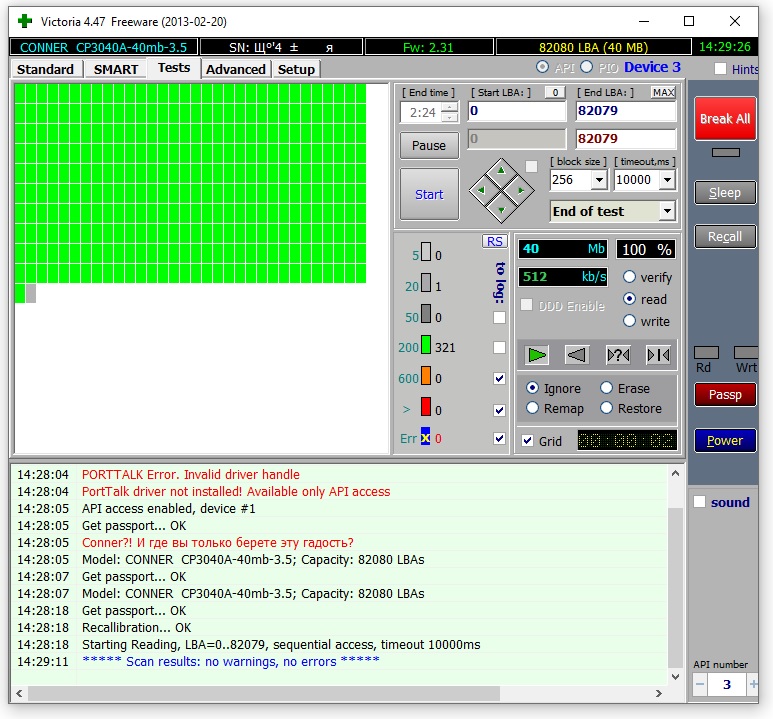Click the blue Err X block icon
Image resolution: width=773 pixels, height=719 pixels.
click(425, 437)
